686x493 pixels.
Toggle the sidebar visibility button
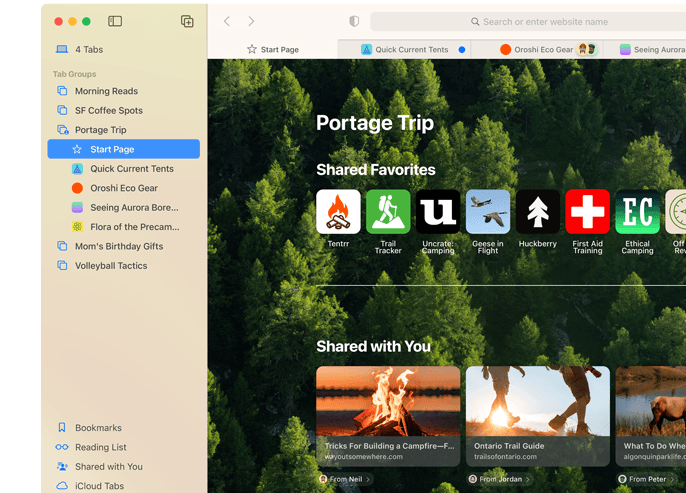click(115, 21)
